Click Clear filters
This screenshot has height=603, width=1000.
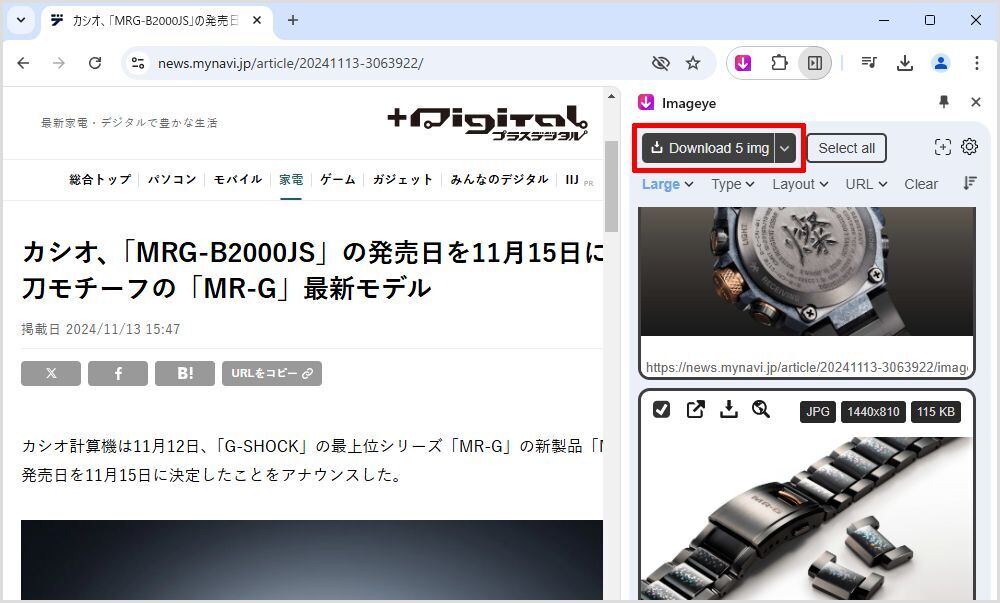click(921, 184)
